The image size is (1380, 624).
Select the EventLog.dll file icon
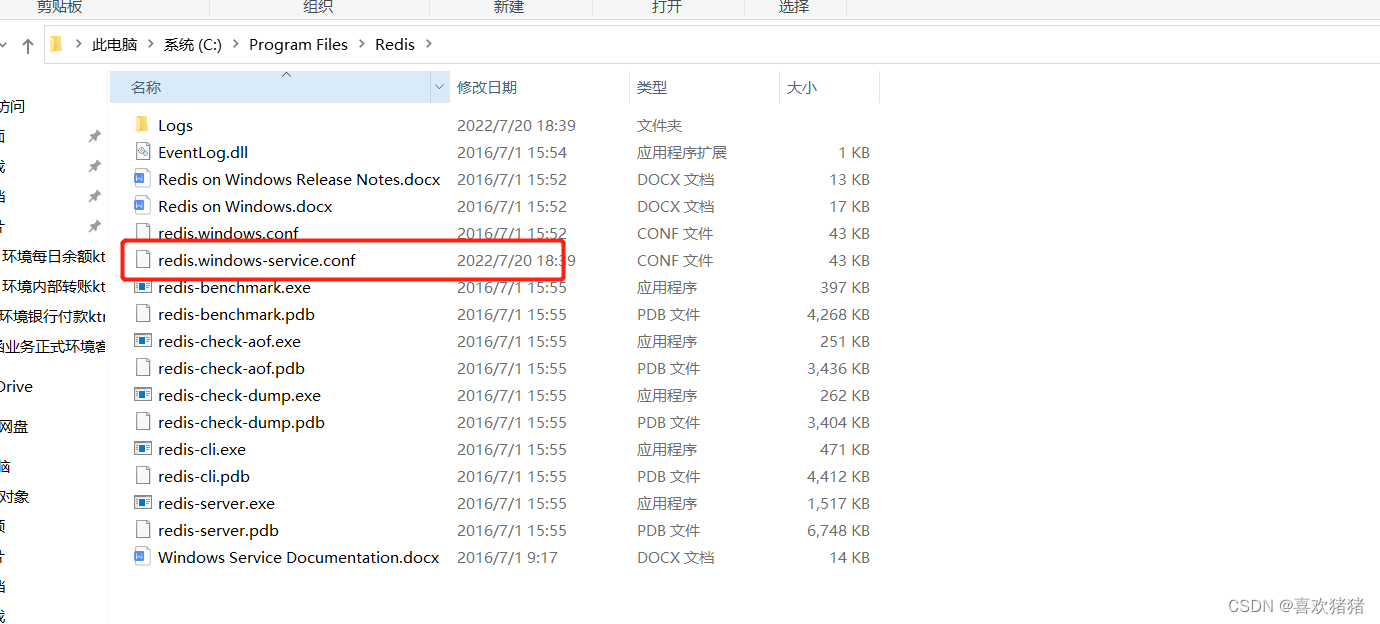point(142,152)
